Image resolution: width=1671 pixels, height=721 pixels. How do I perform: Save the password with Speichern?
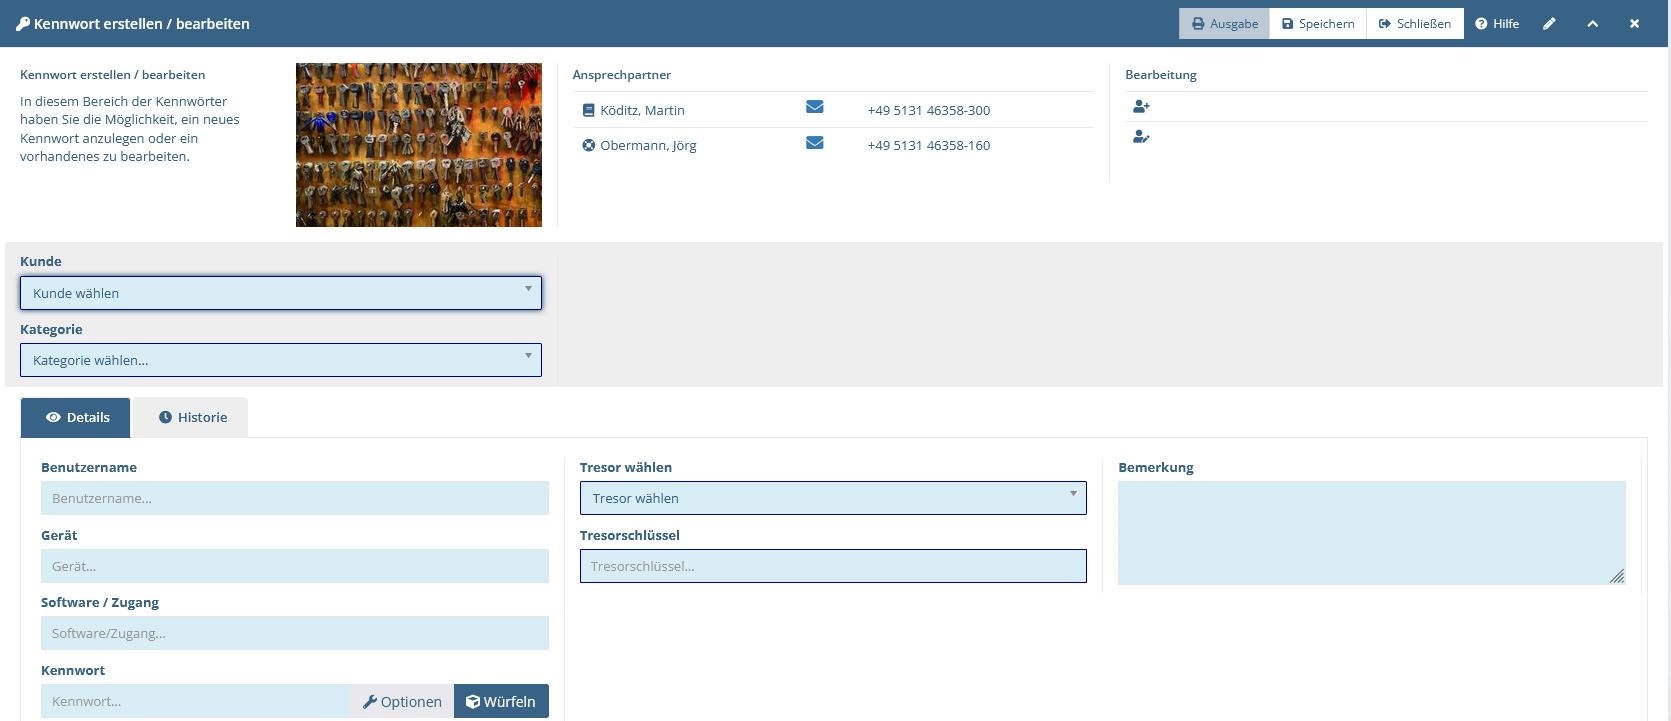pyautogui.click(x=1318, y=24)
